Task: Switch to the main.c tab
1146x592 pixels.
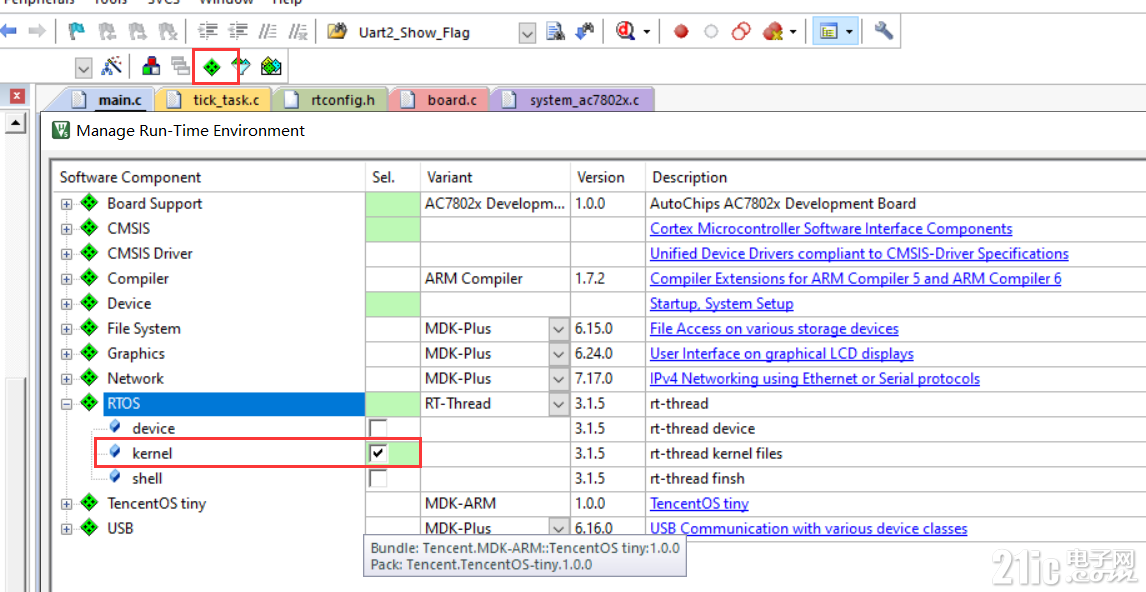Action: click(111, 99)
